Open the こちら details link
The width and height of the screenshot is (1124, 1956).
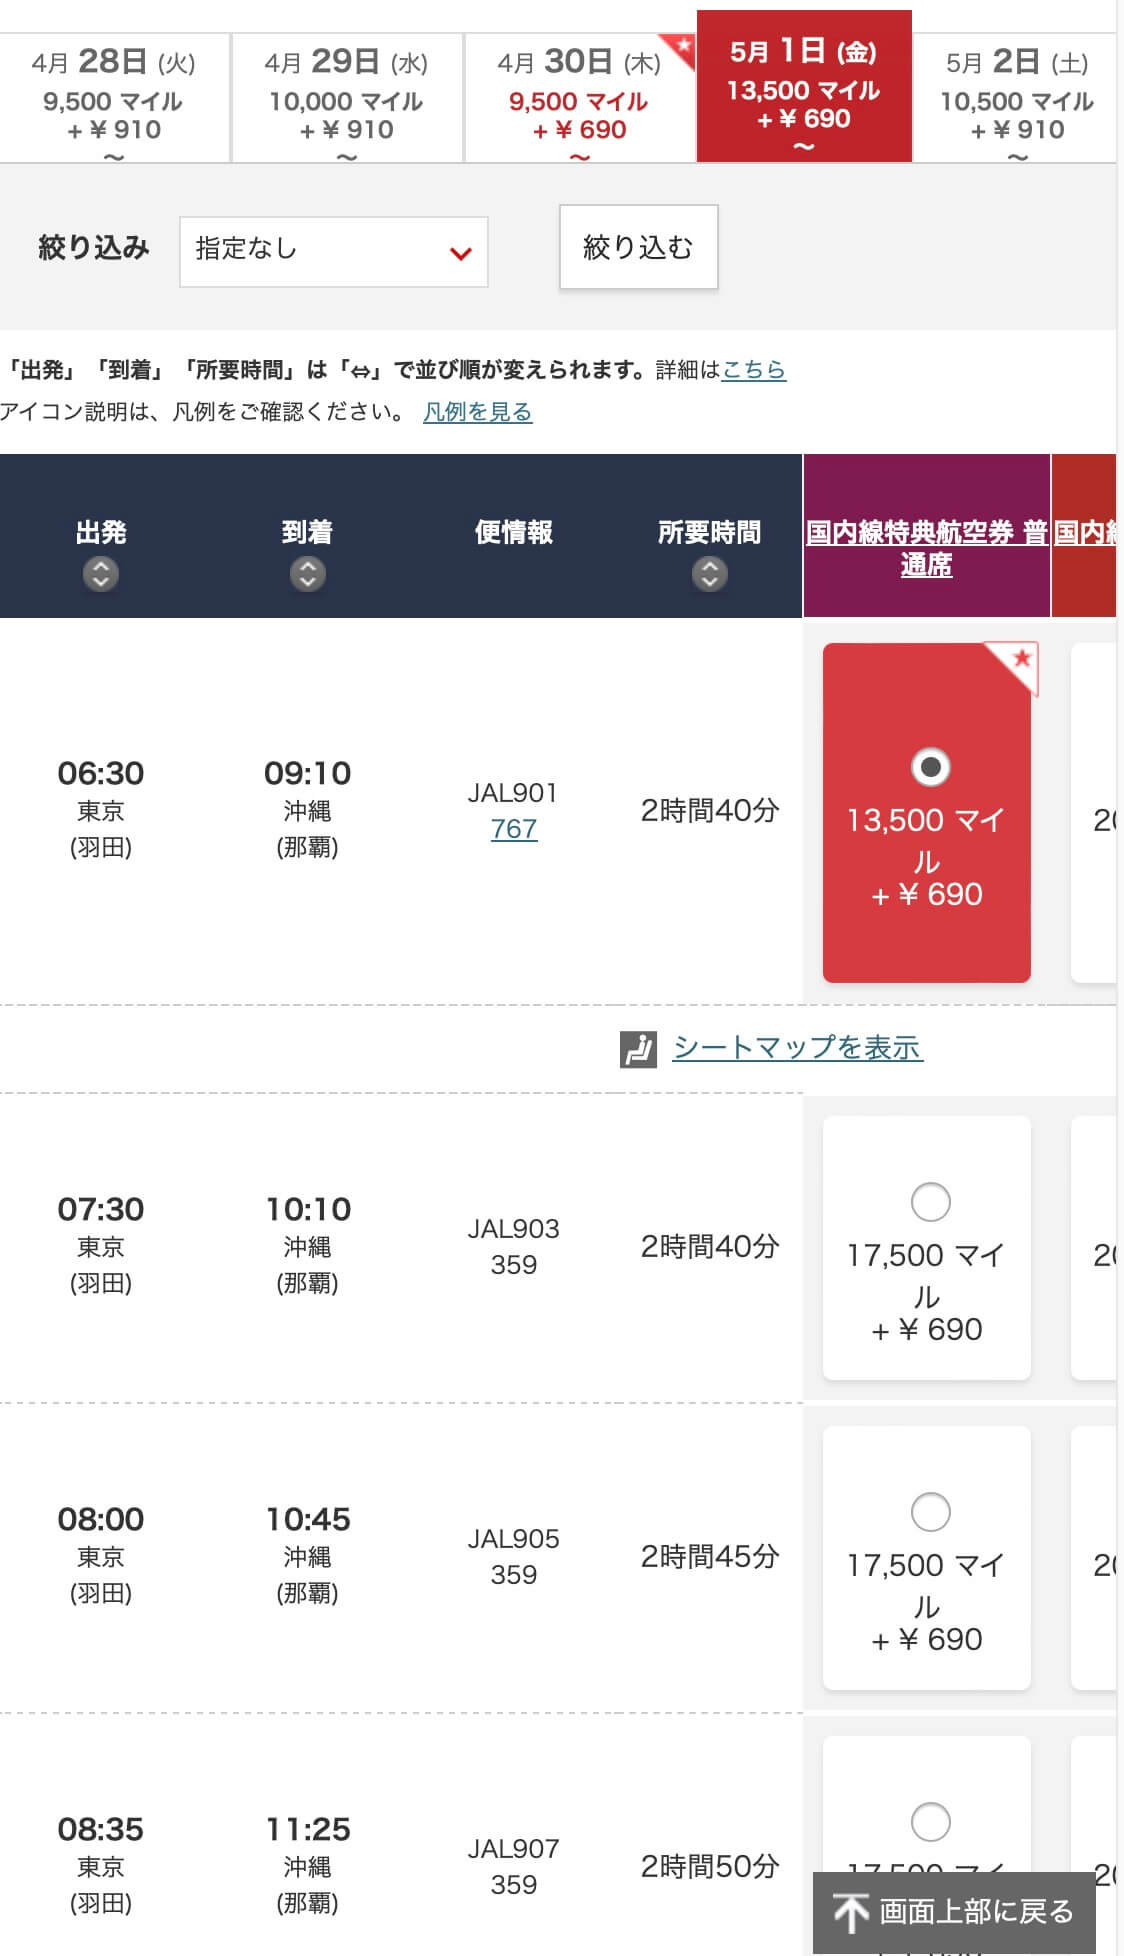754,370
